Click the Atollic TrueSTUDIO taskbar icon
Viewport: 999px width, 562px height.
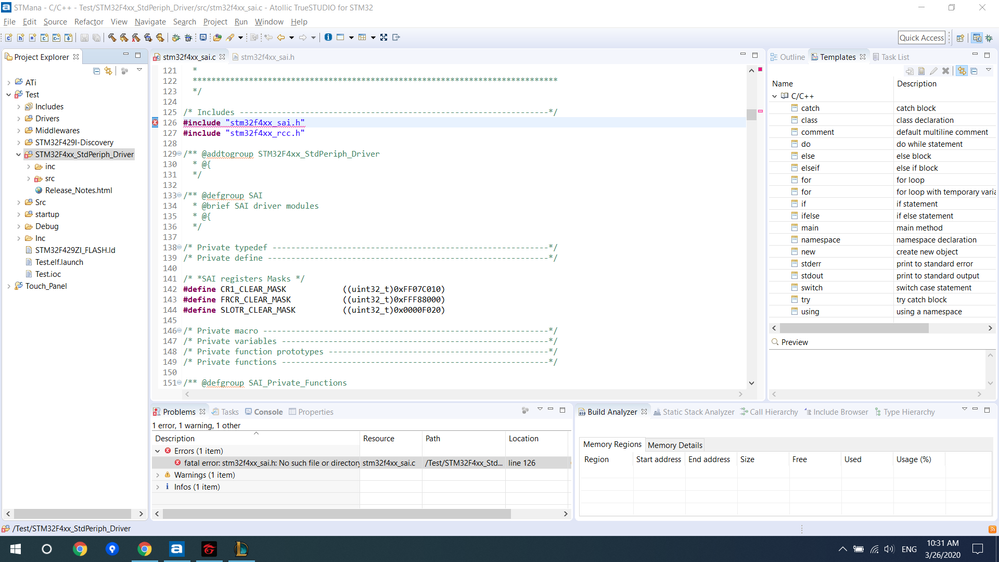coord(176,549)
